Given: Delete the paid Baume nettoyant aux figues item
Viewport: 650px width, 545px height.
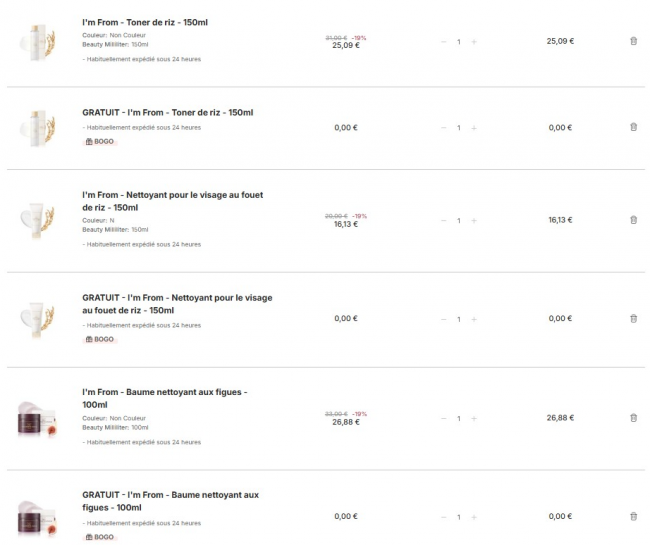Looking at the screenshot, I should (633, 418).
